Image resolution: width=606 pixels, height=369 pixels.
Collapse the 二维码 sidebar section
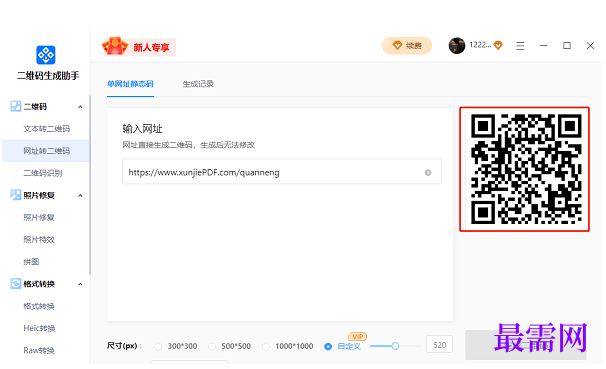(x=80, y=107)
